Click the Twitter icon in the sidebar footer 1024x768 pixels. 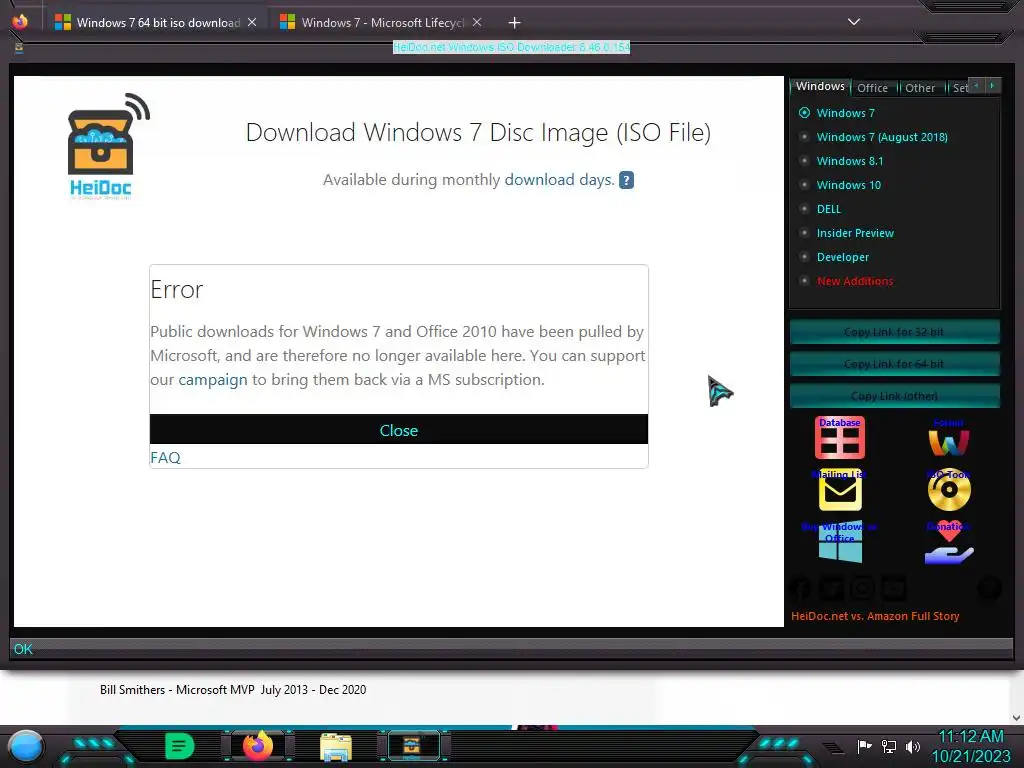[831, 589]
